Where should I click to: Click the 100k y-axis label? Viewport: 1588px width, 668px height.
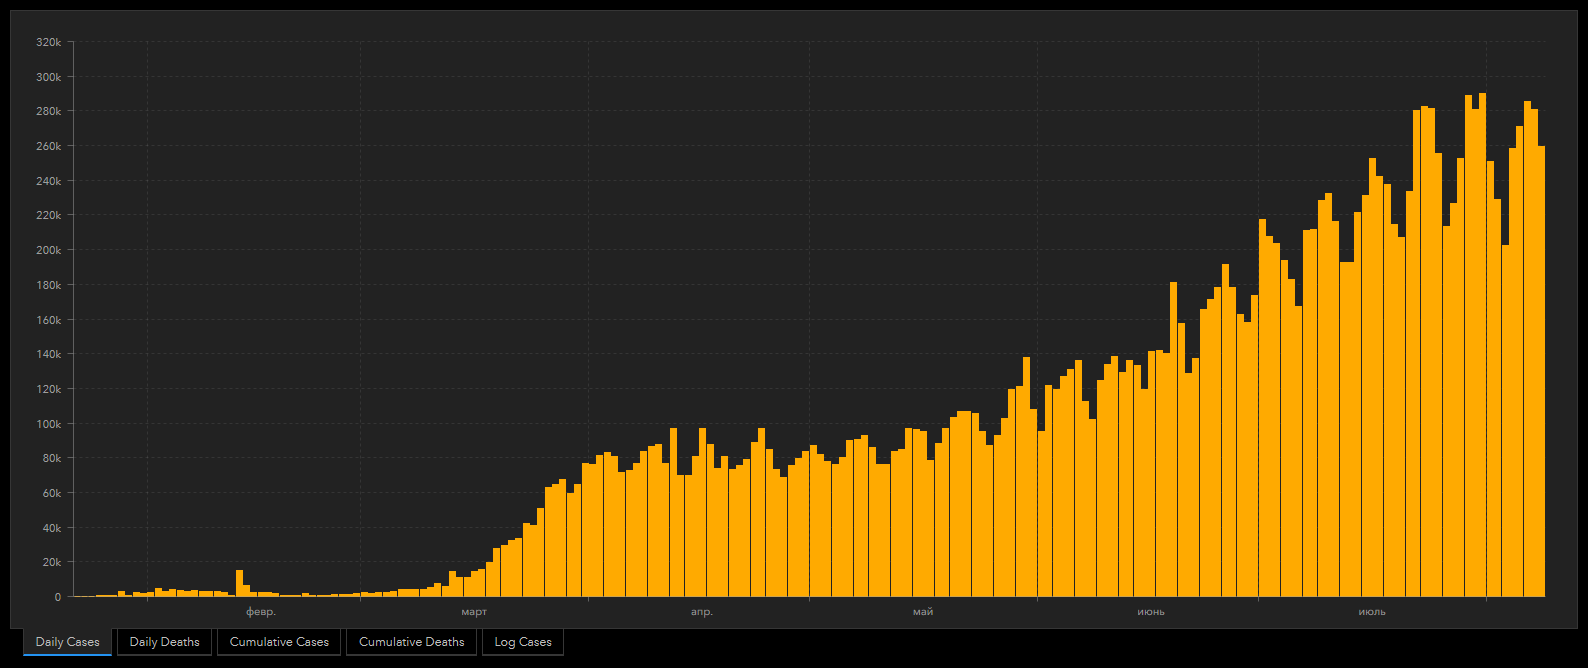[48, 424]
